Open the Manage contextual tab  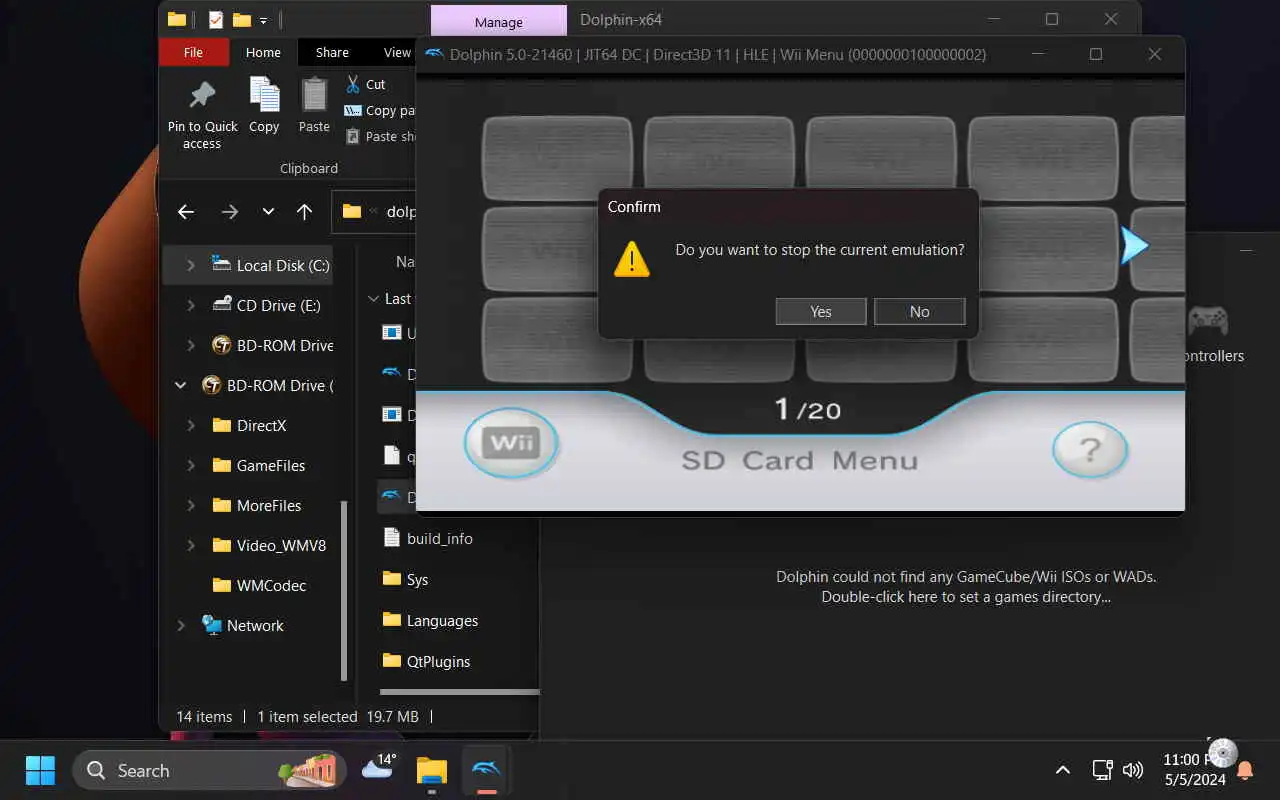click(499, 22)
